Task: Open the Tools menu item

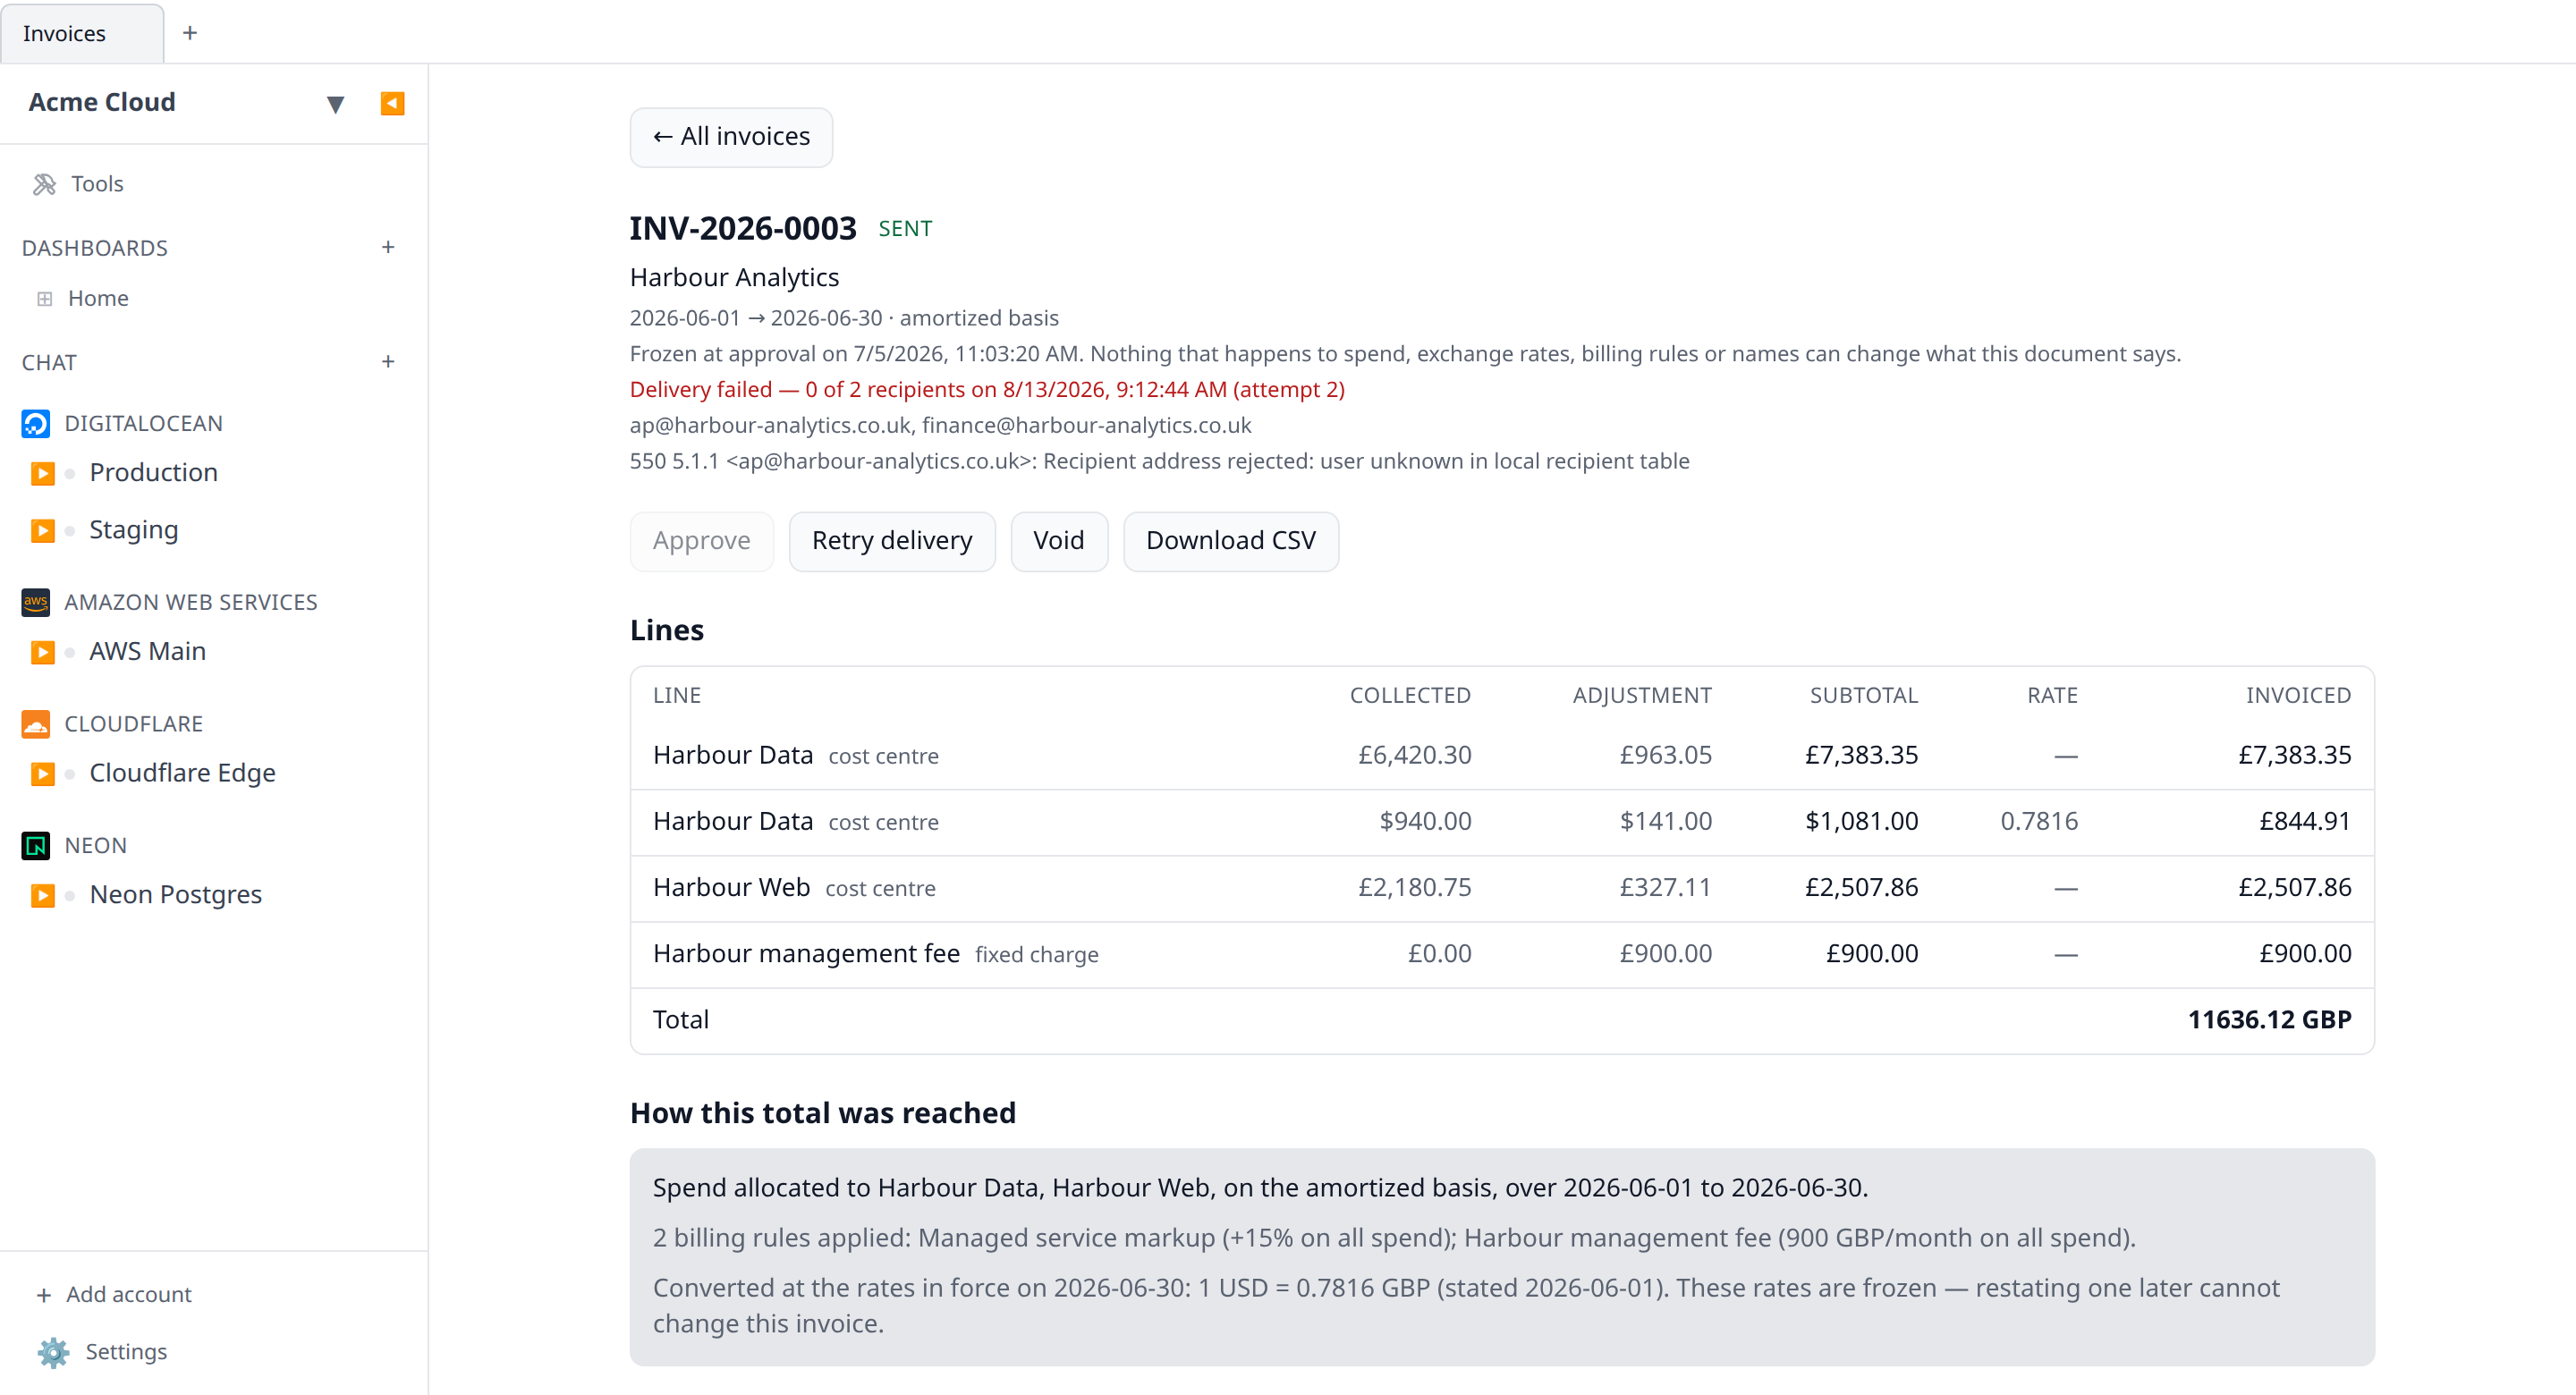Action: [x=97, y=184]
